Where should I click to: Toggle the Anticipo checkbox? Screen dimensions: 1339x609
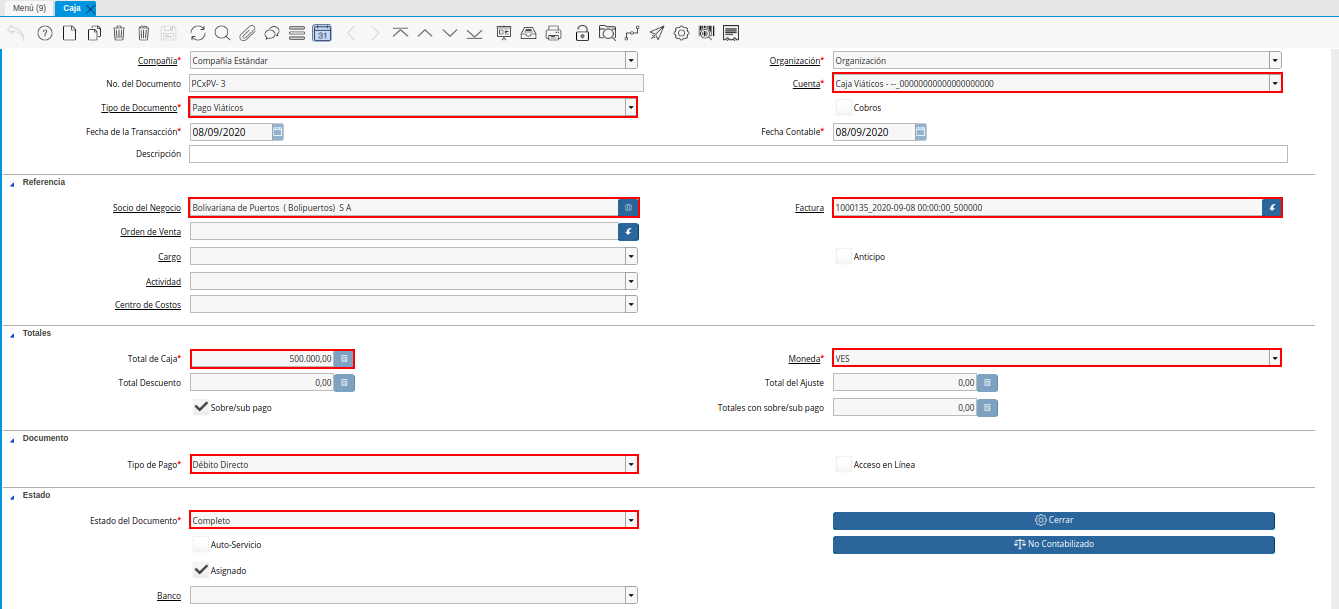click(x=844, y=256)
